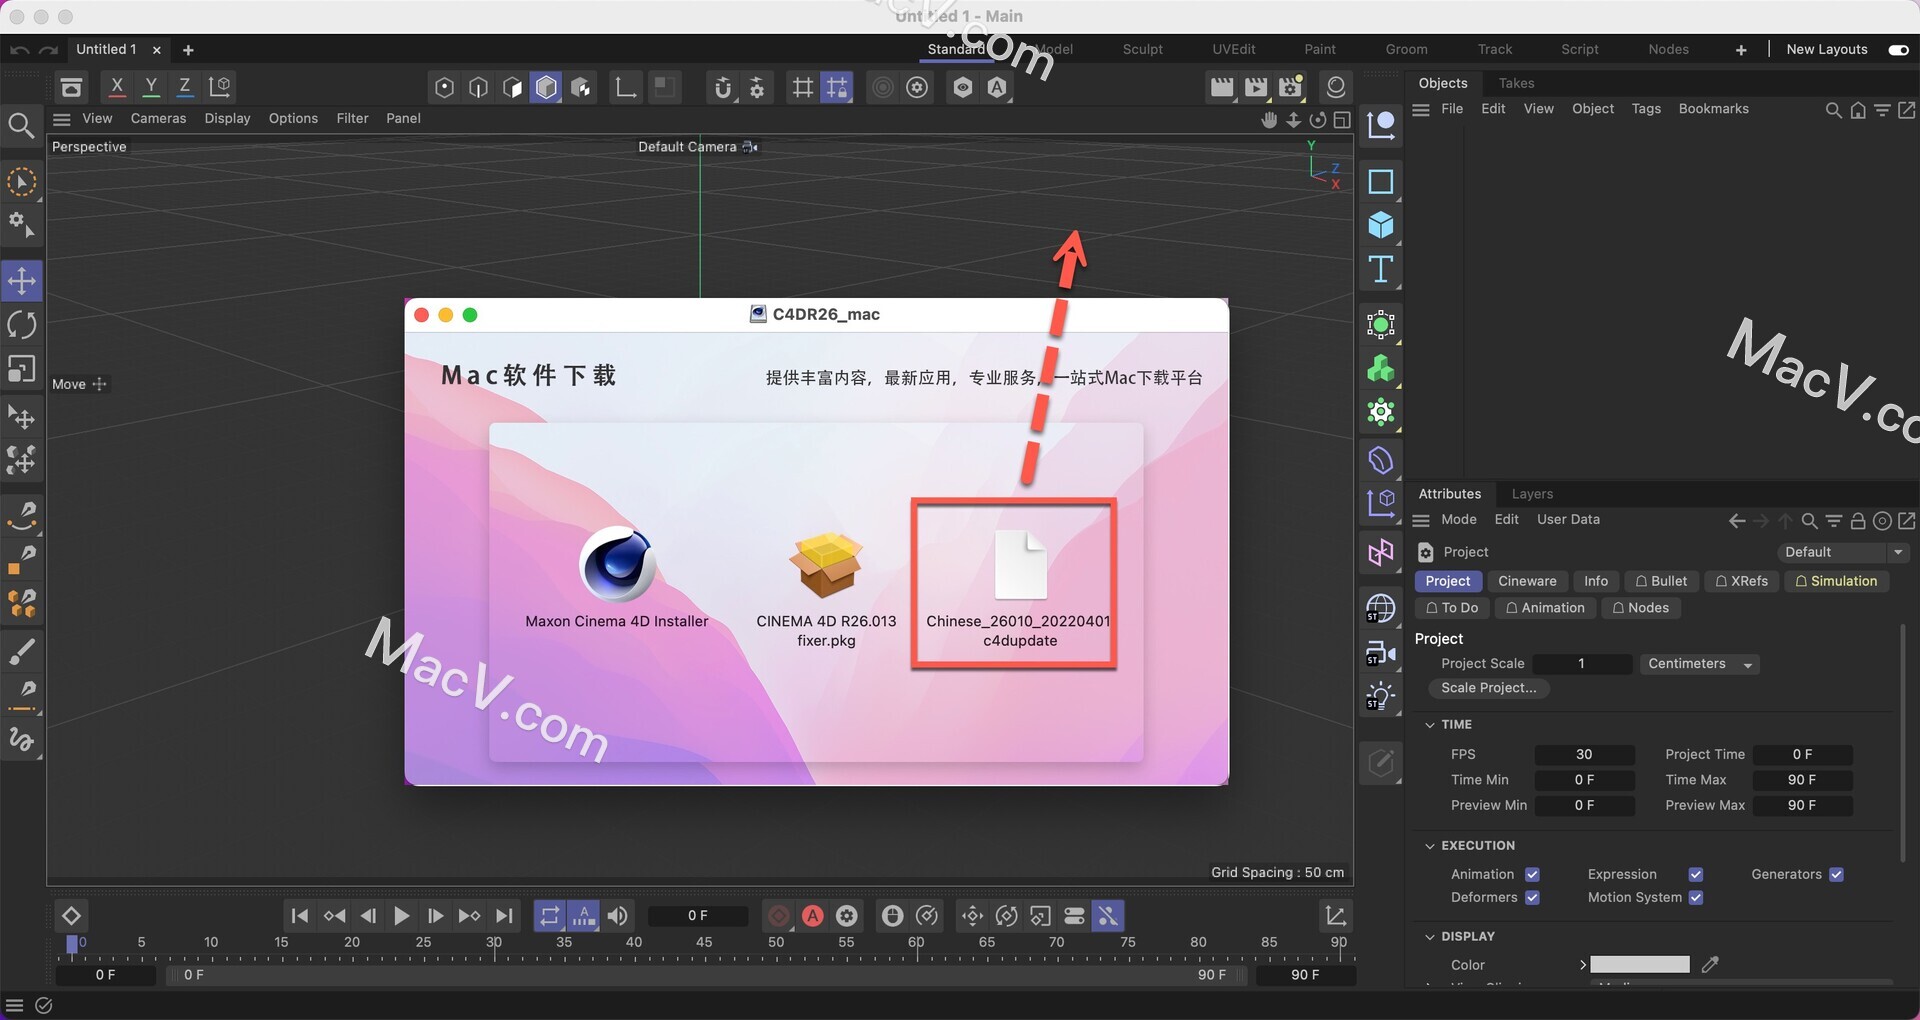Switch to Sculpt layout tab

coord(1142,49)
